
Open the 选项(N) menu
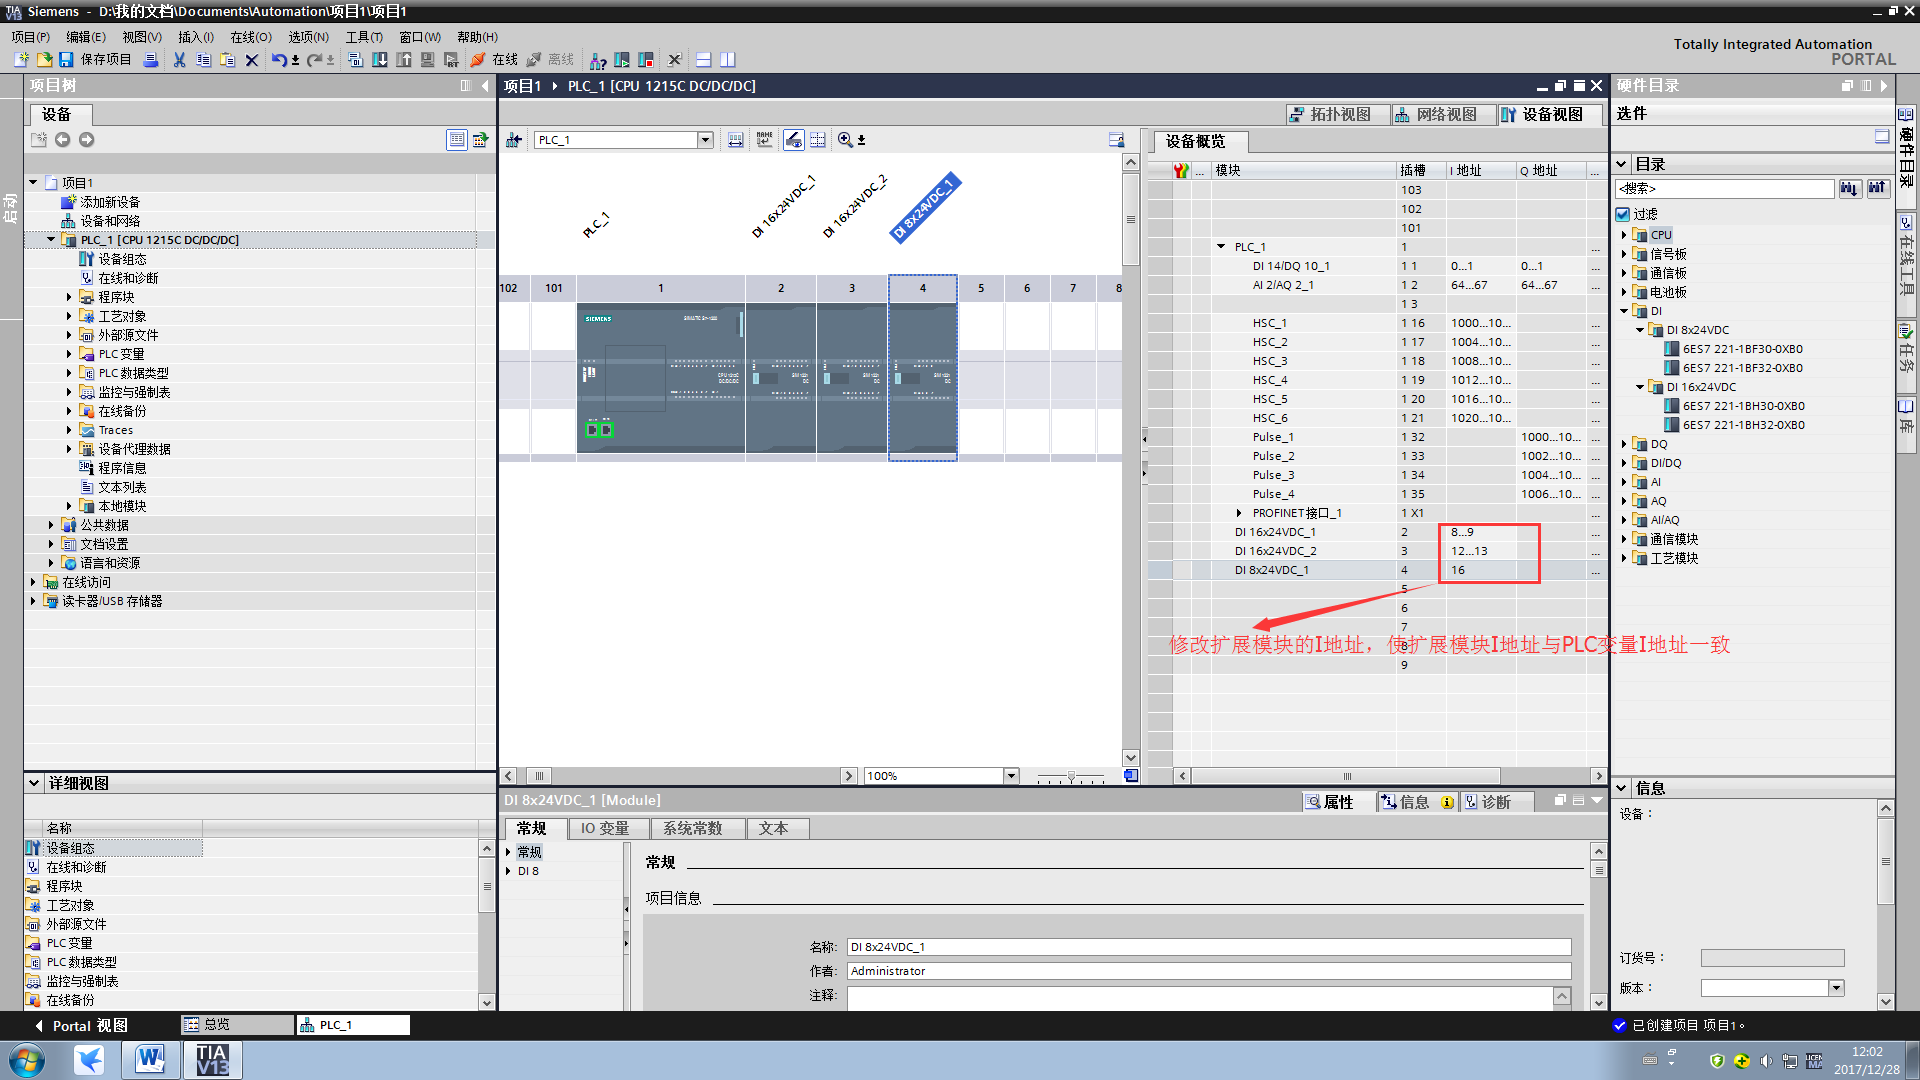tap(308, 37)
